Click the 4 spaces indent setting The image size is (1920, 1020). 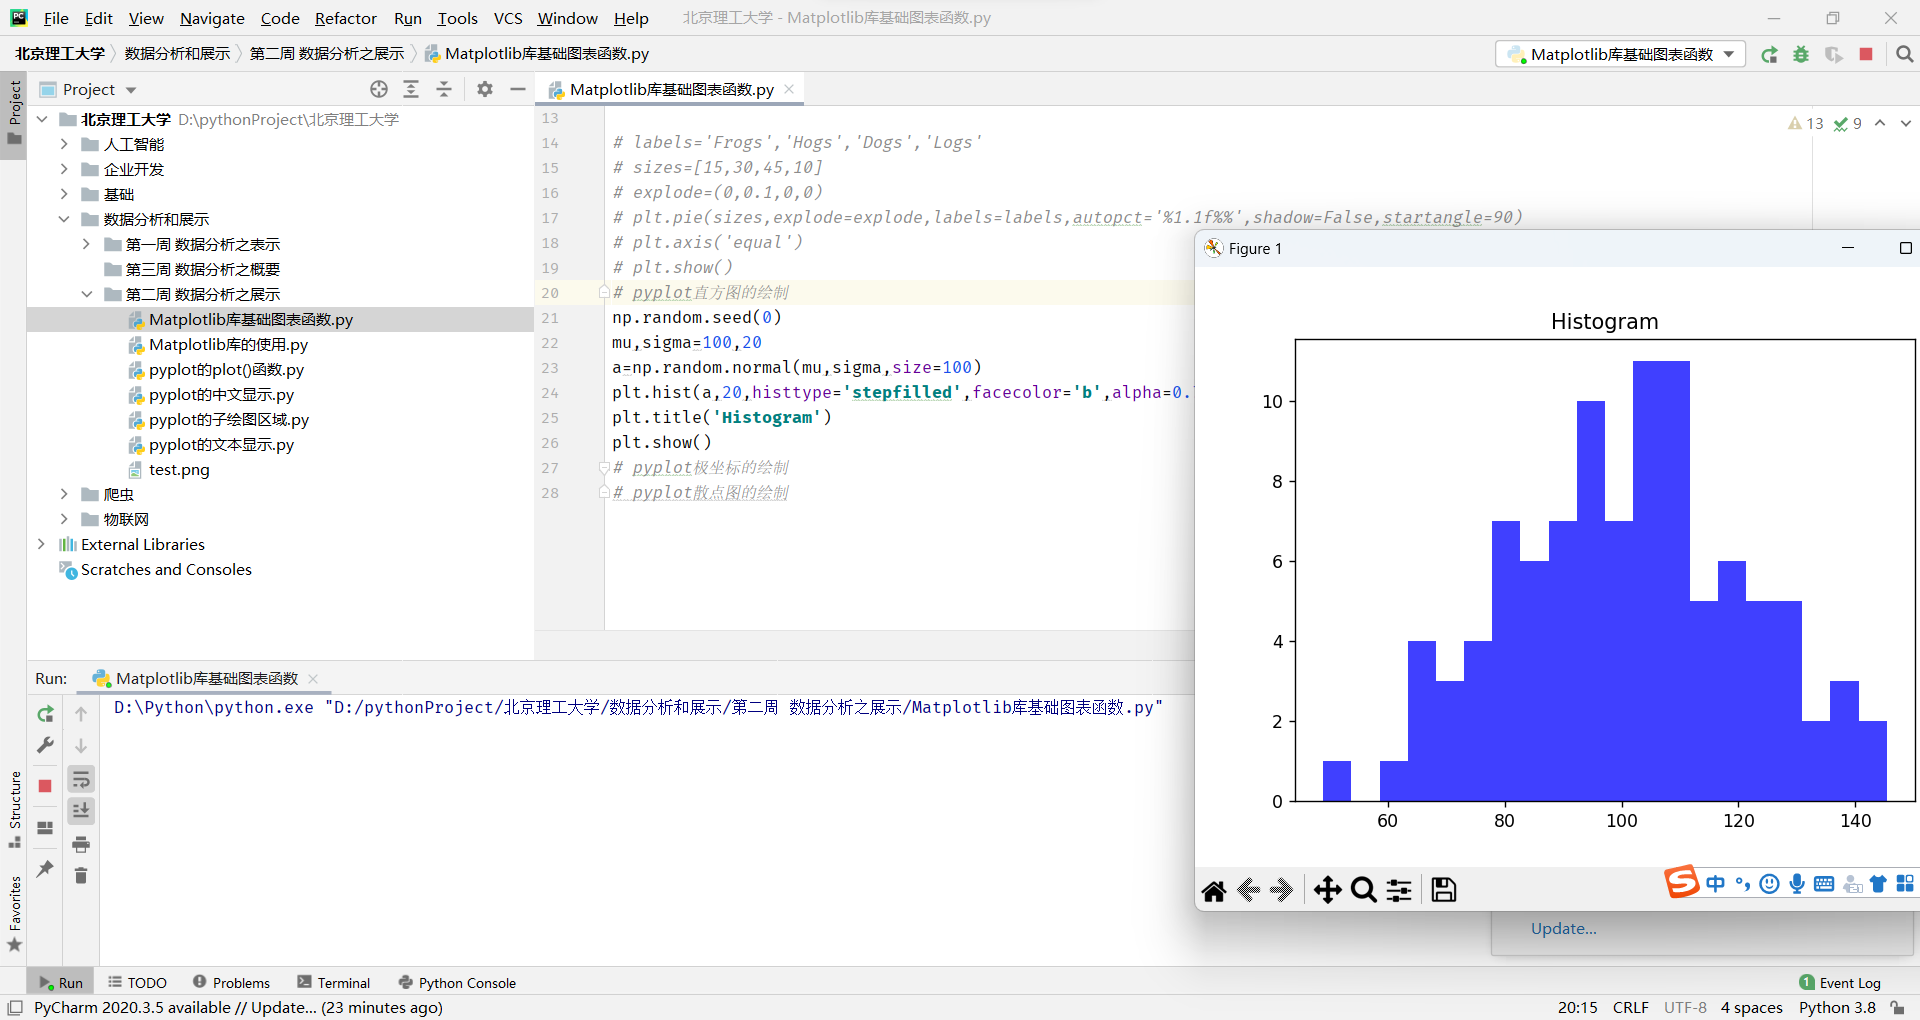pyautogui.click(x=1751, y=1008)
